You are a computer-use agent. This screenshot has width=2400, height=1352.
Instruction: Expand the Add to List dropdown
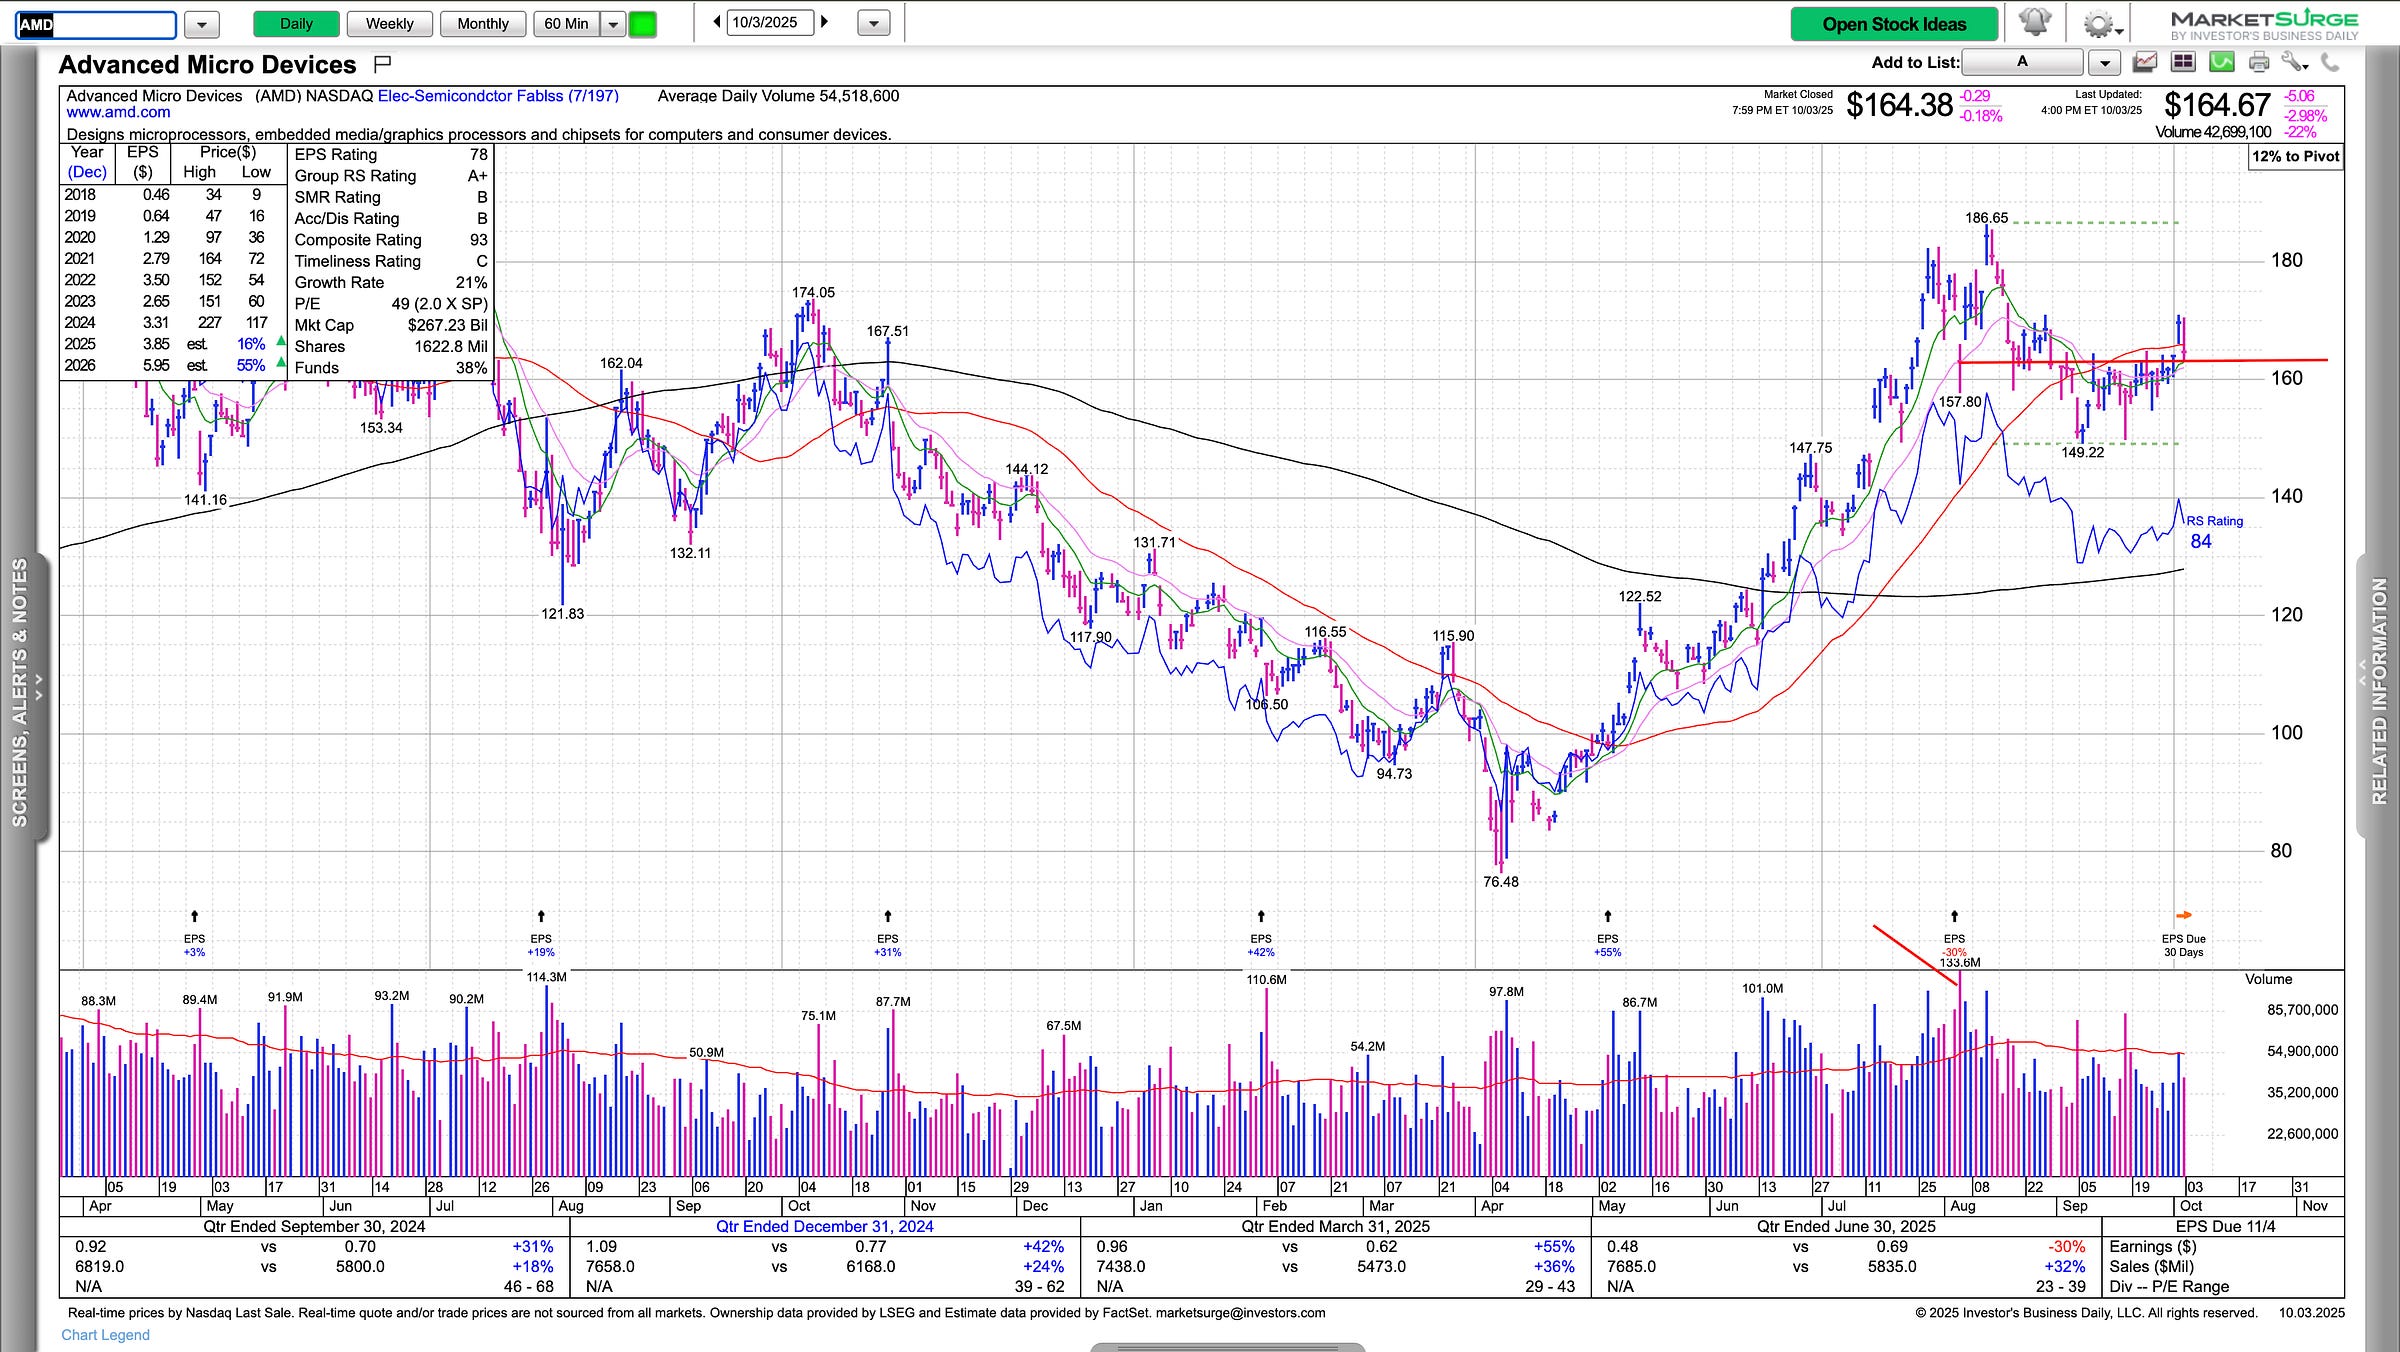pyautogui.click(x=2105, y=63)
